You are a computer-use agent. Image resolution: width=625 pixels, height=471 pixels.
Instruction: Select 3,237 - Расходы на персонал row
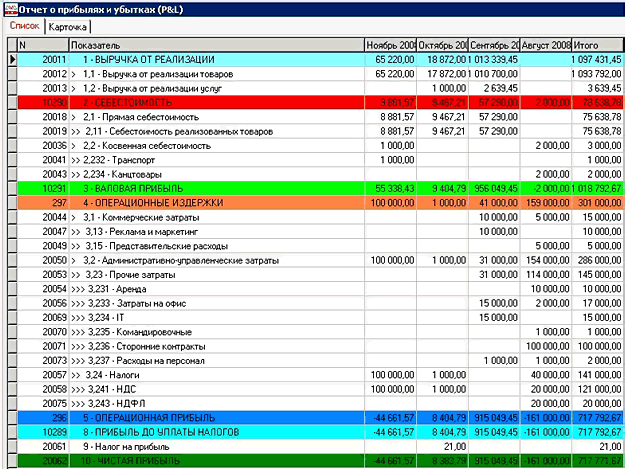click(320, 361)
